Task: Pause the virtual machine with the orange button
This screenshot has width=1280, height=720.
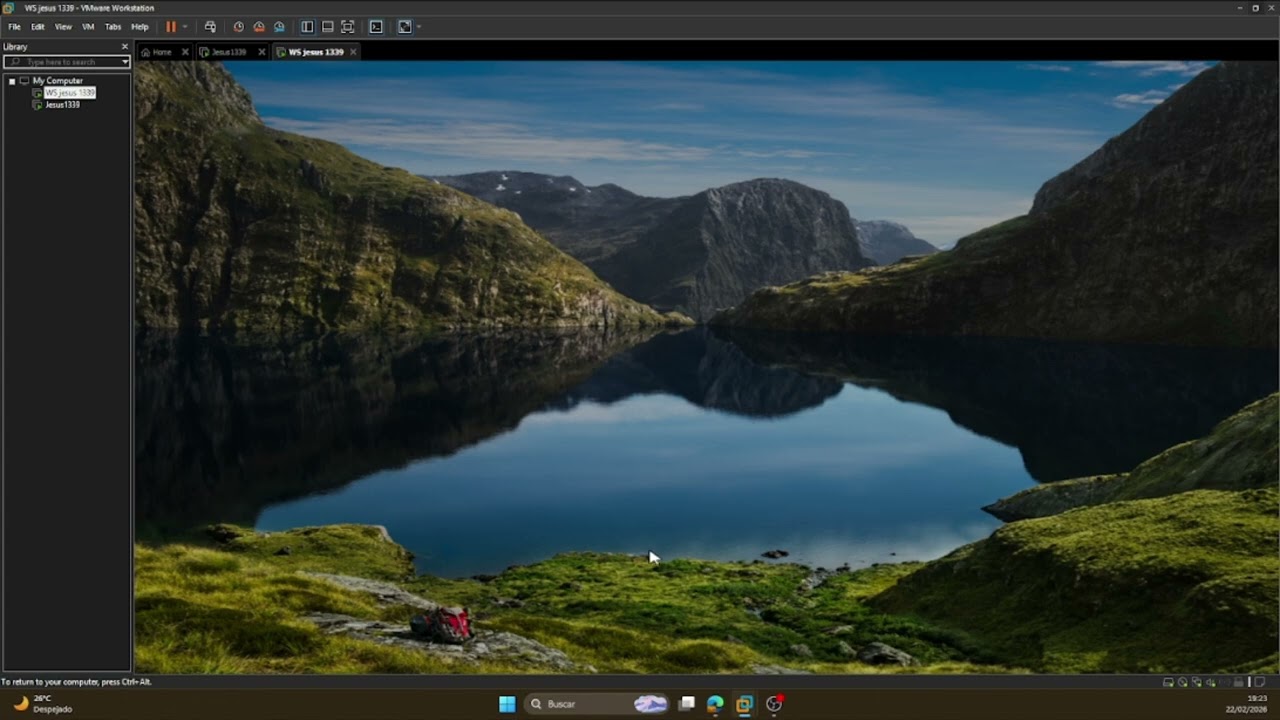Action: 171,27
